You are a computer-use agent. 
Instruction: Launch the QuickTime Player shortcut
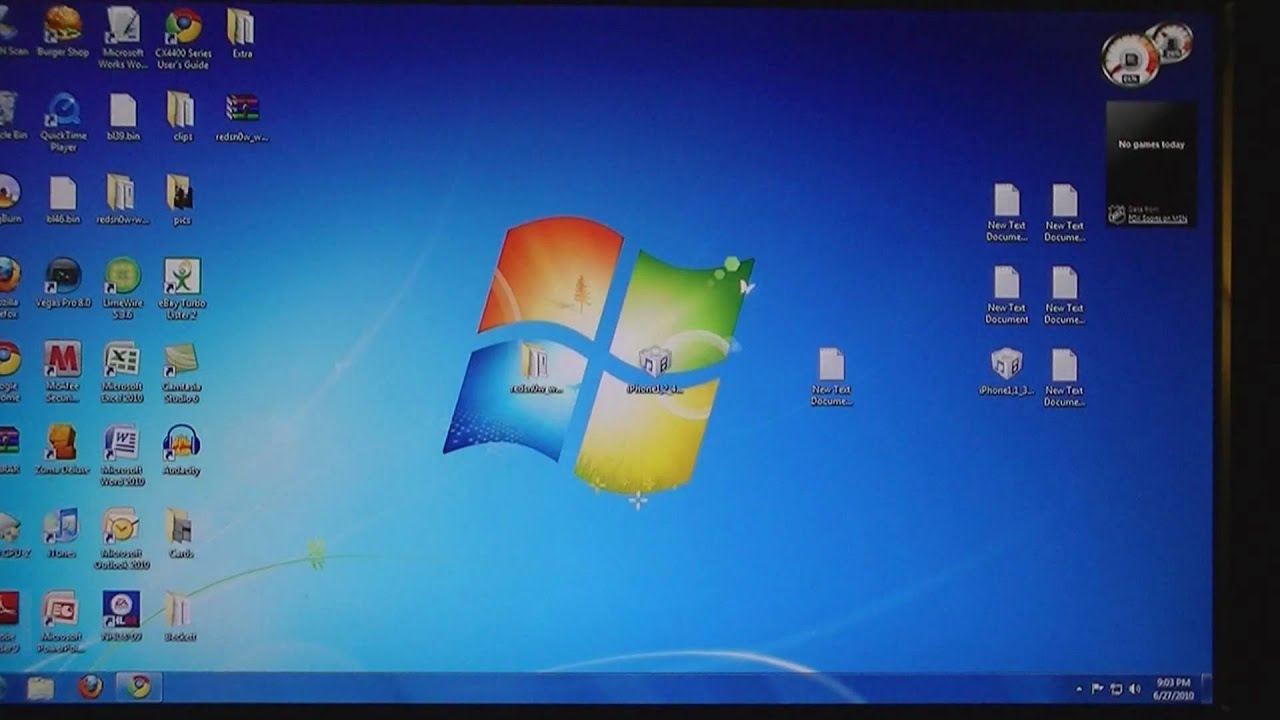pyautogui.click(x=63, y=122)
